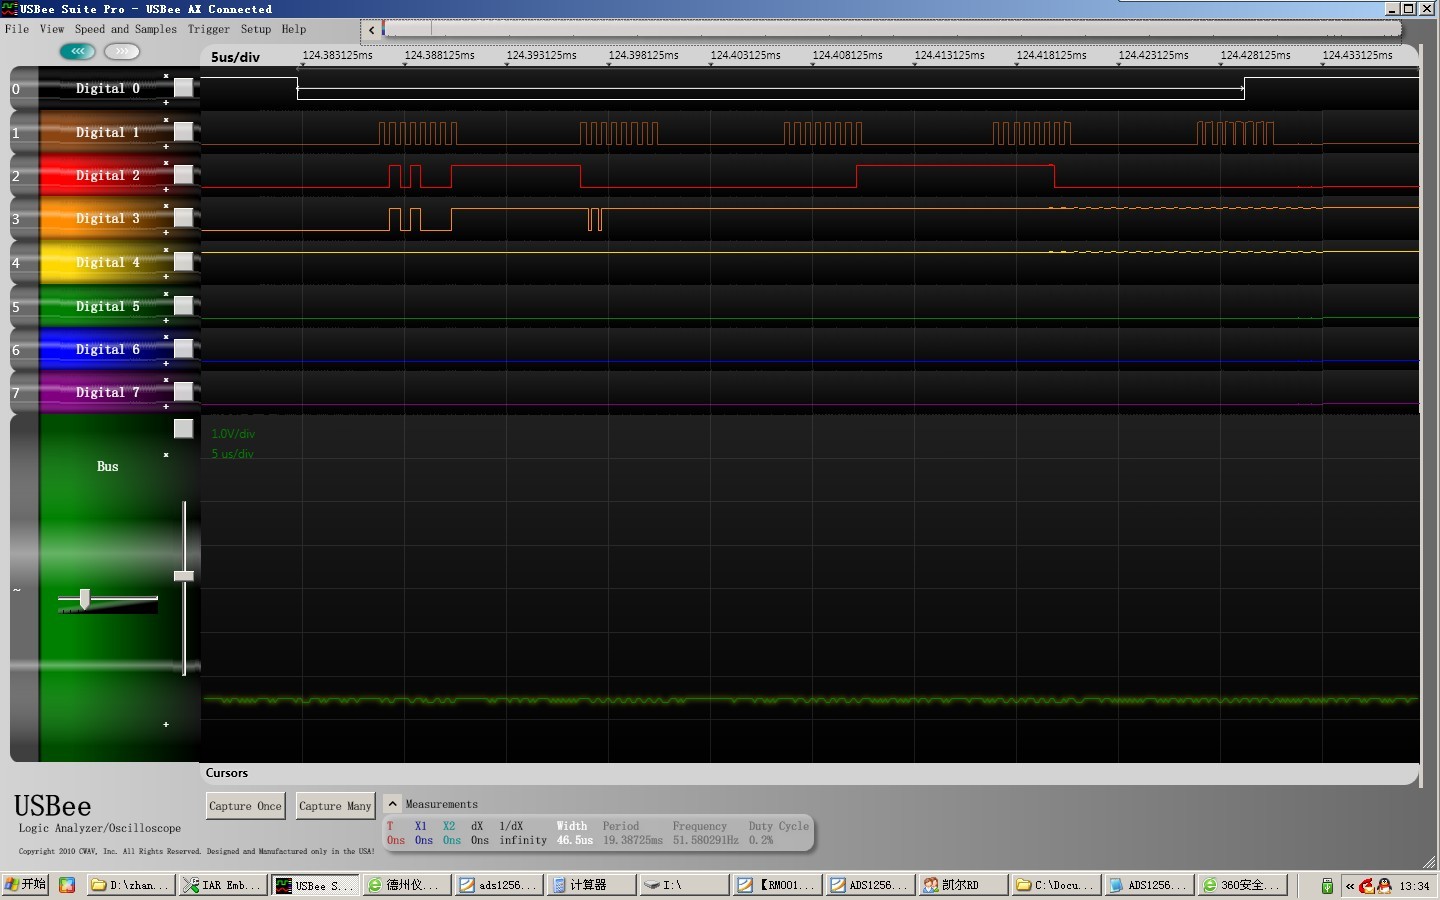Click the Period value 19.38725ms
Viewport: 1440px width, 900px height.
pos(633,840)
